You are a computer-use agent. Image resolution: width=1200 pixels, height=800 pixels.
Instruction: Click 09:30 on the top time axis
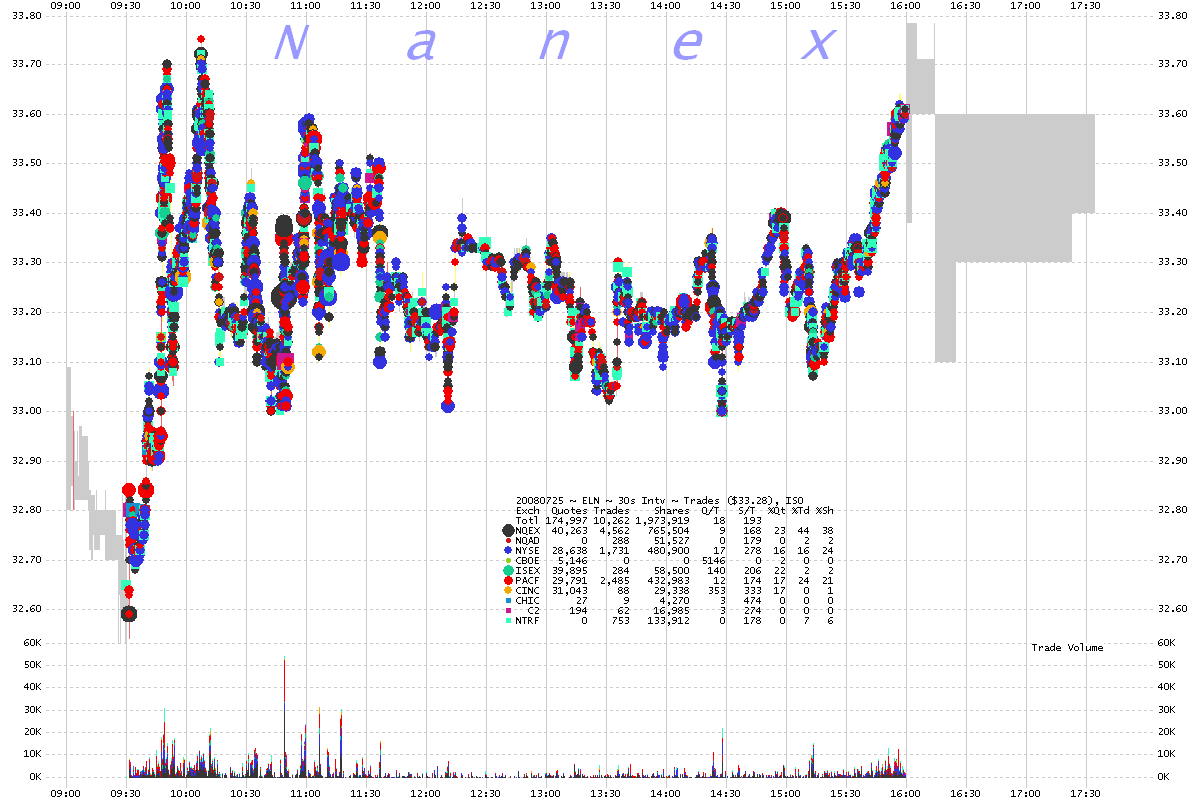tap(126, 5)
